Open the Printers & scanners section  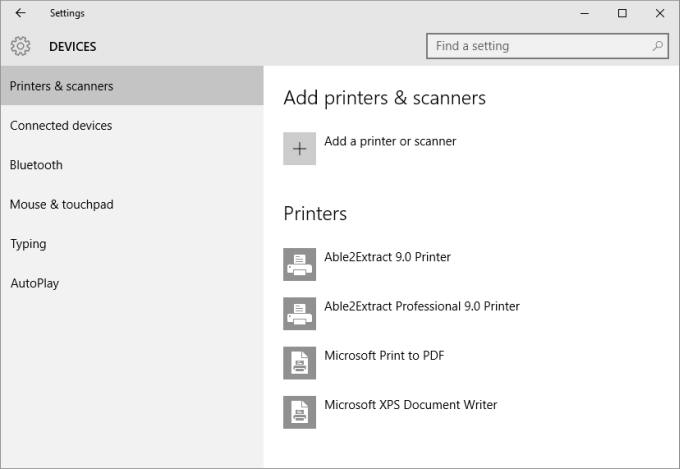pos(132,86)
